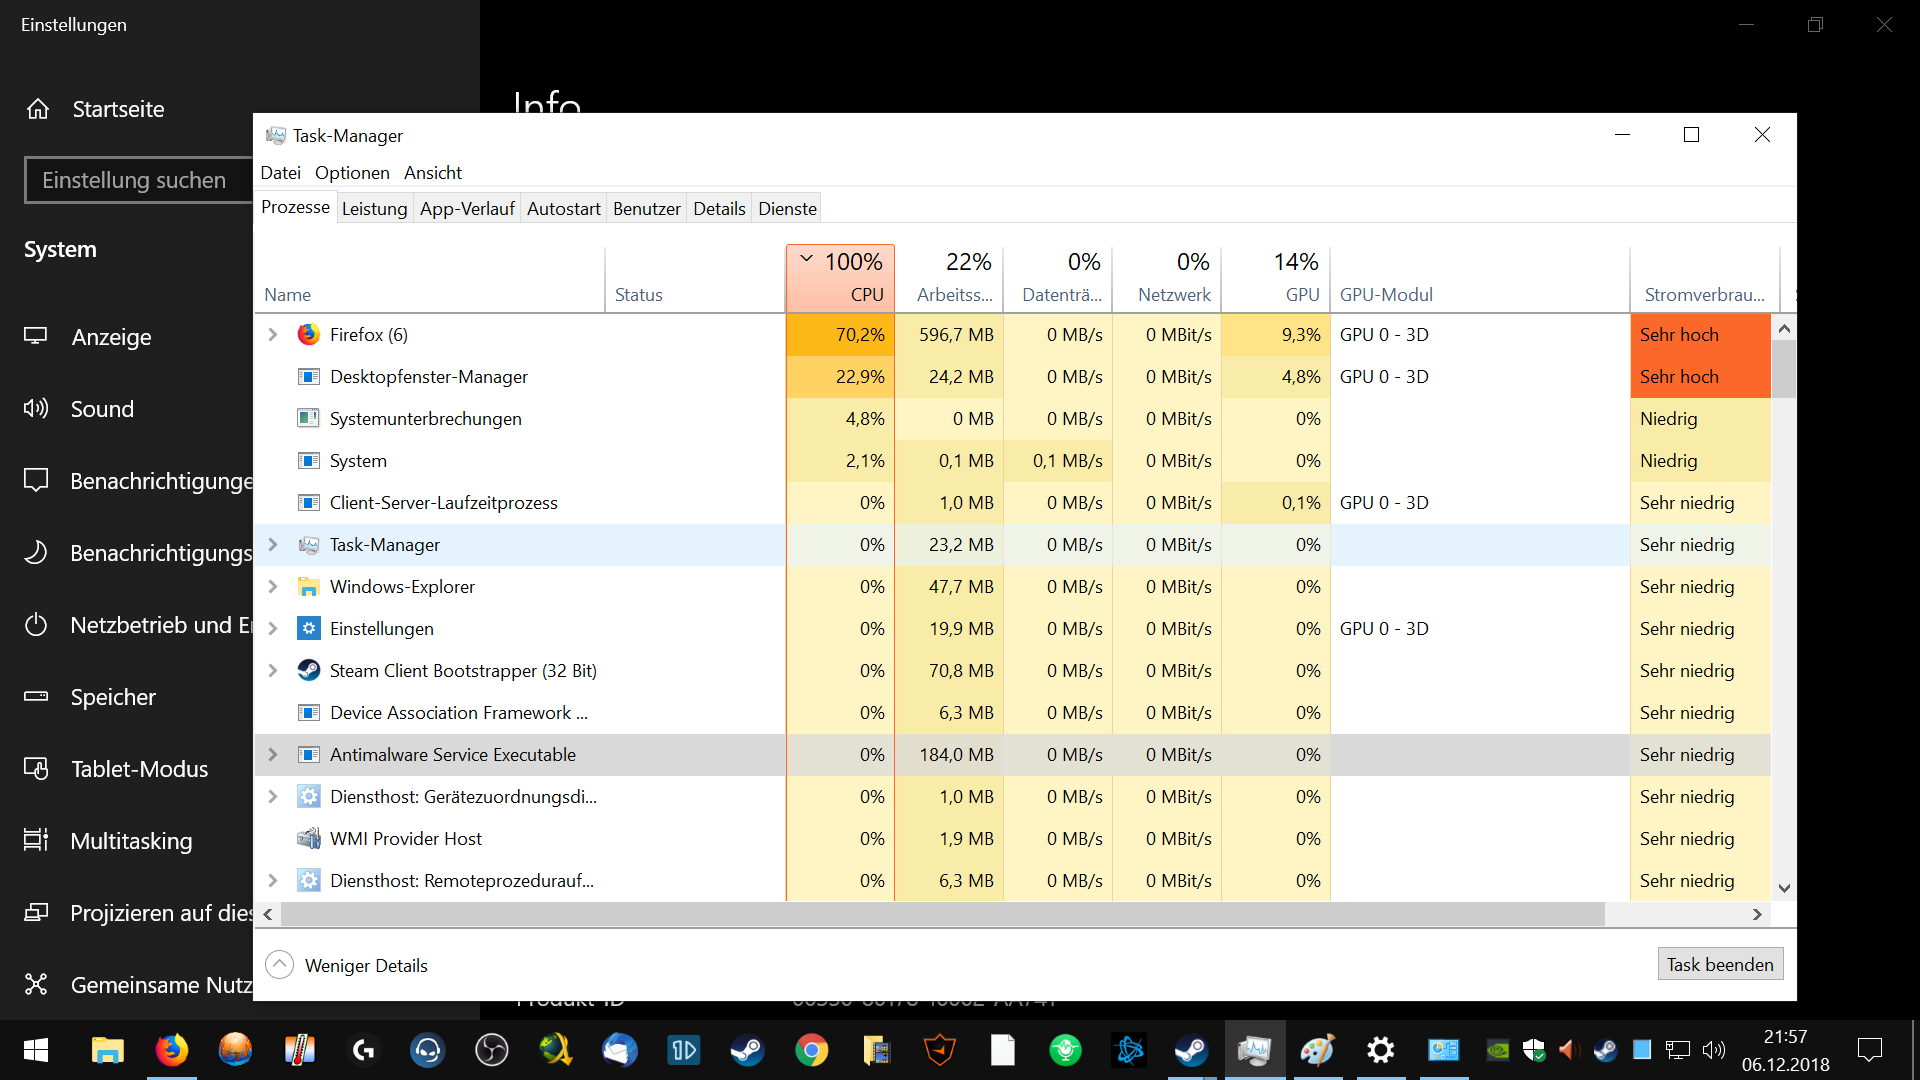Click the horizontal scrollbar right arrow
The height and width of the screenshot is (1080, 1920).
click(x=1756, y=914)
